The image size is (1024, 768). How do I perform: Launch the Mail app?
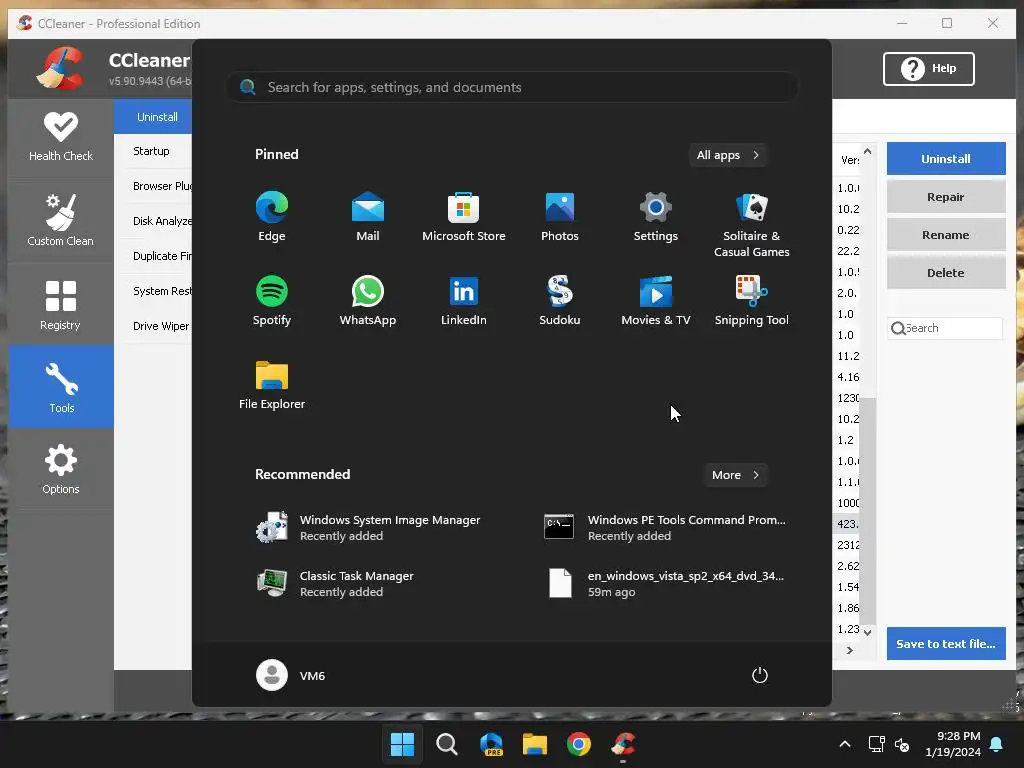point(368,217)
